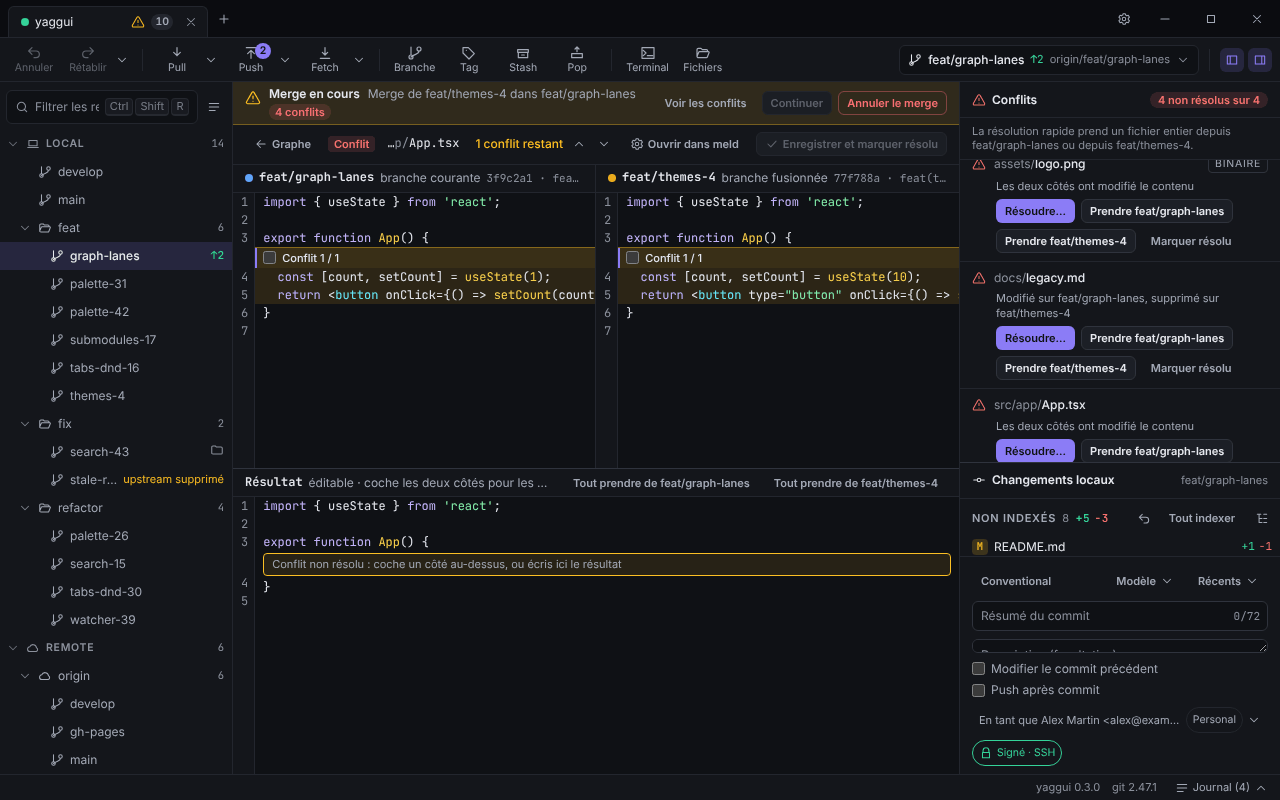The height and width of the screenshot is (800, 1280).
Task: Click the Rétablir redo icon
Action: pyautogui.click(x=88, y=53)
